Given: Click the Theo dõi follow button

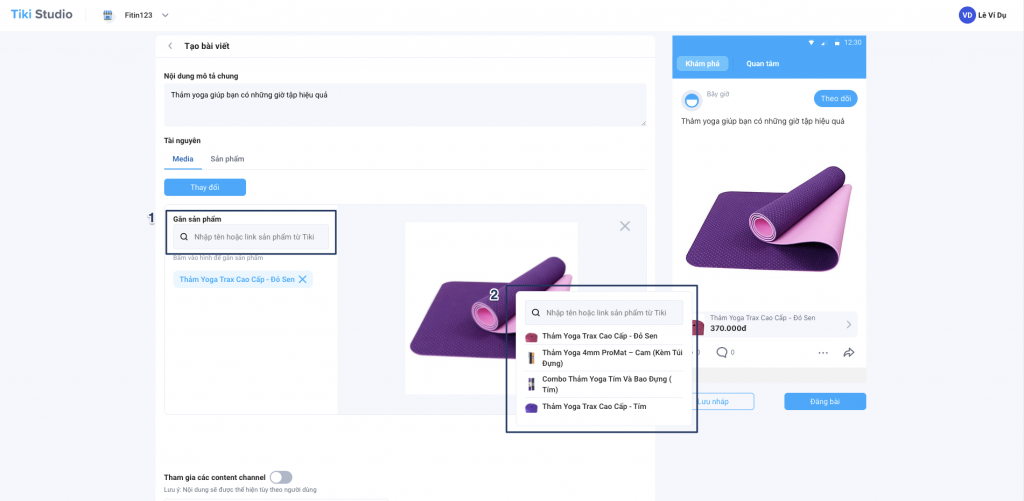Looking at the screenshot, I should tap(836, 99).
